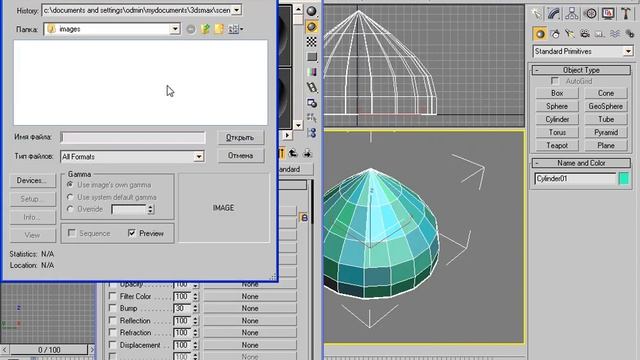Click the time slider showing 0 / 100

pos(49,350)
